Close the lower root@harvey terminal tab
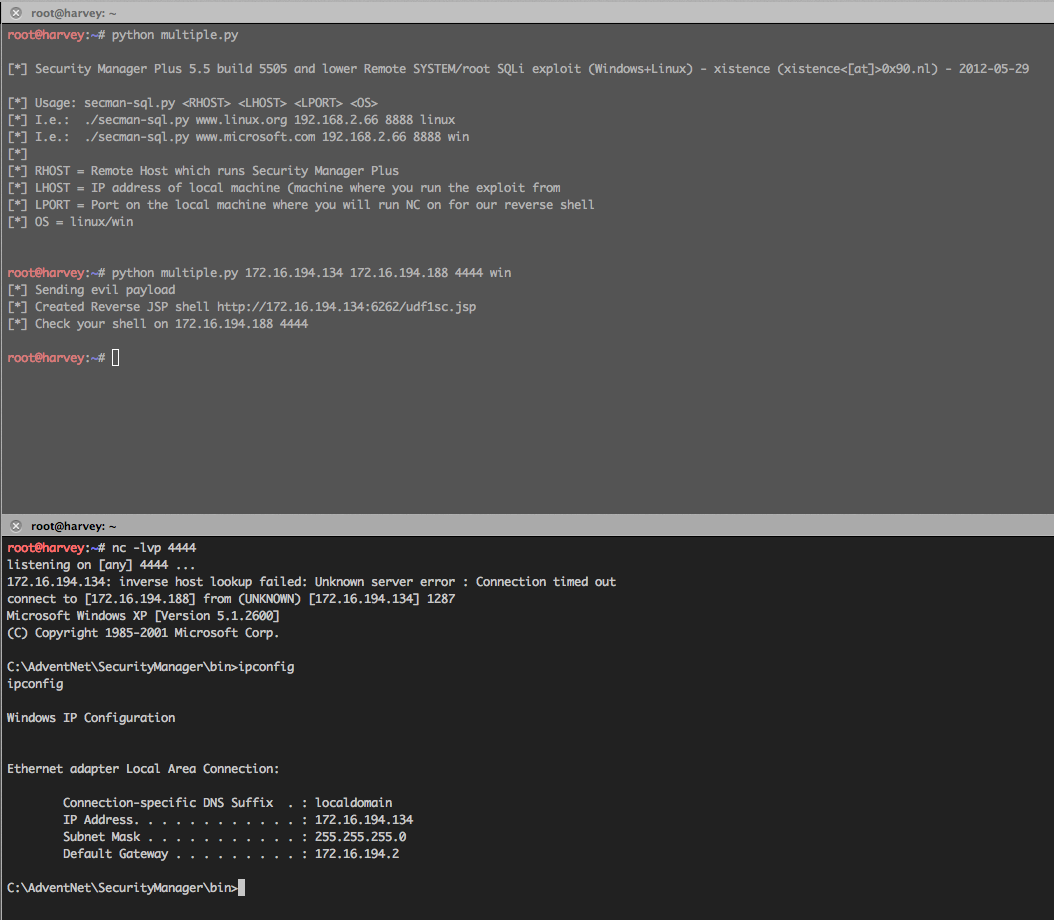Image resolution: width=1054 pixels, height=920 pixels. click(x=16, y=526)
